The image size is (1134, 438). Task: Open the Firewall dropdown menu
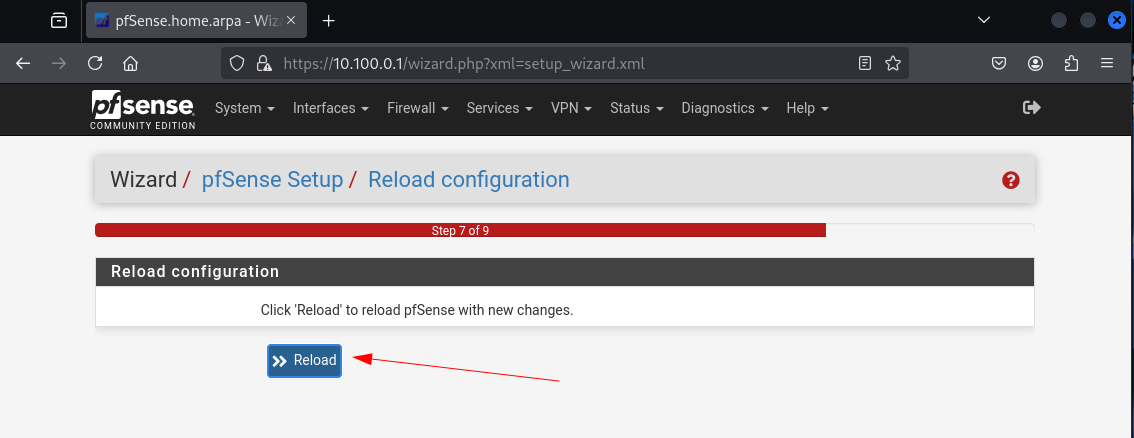click(418, 108)
